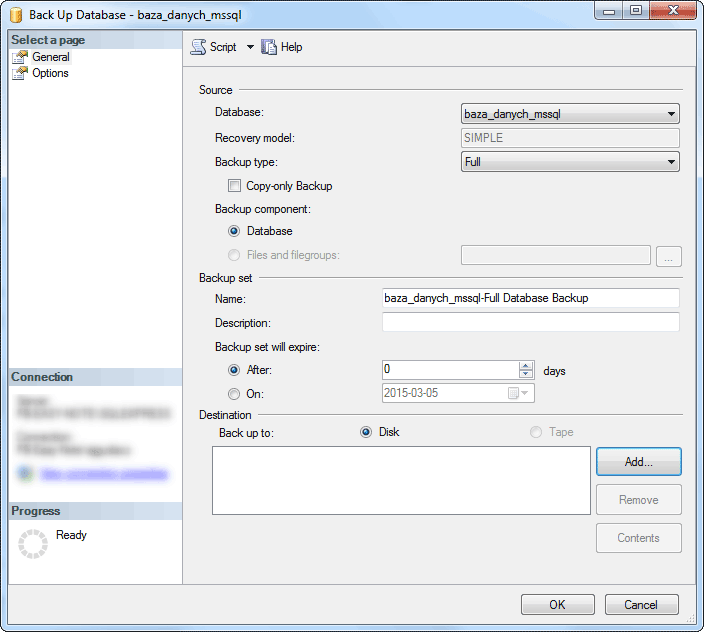
Task: Click the Script icon in toolbar
Action: coord(198,47)
